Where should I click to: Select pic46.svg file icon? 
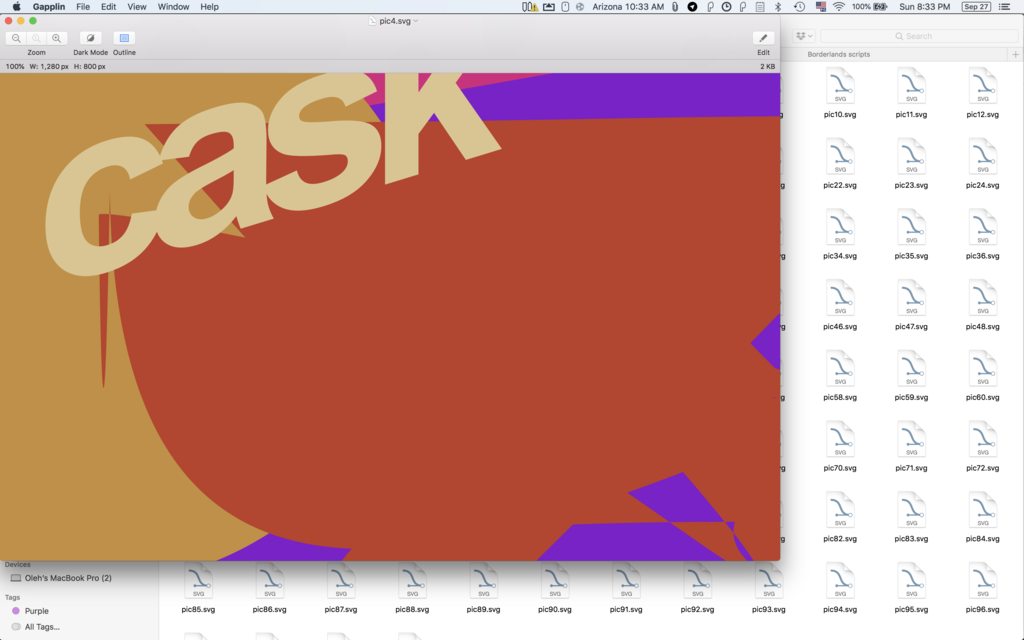840,299
